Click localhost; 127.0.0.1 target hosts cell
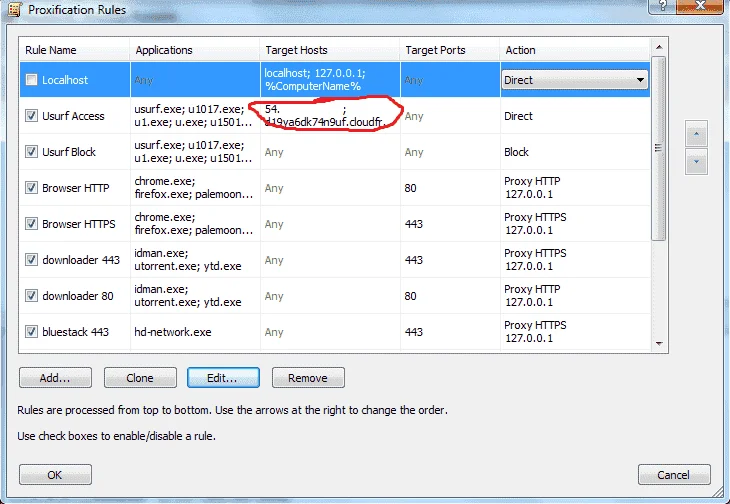 point(330,80)
